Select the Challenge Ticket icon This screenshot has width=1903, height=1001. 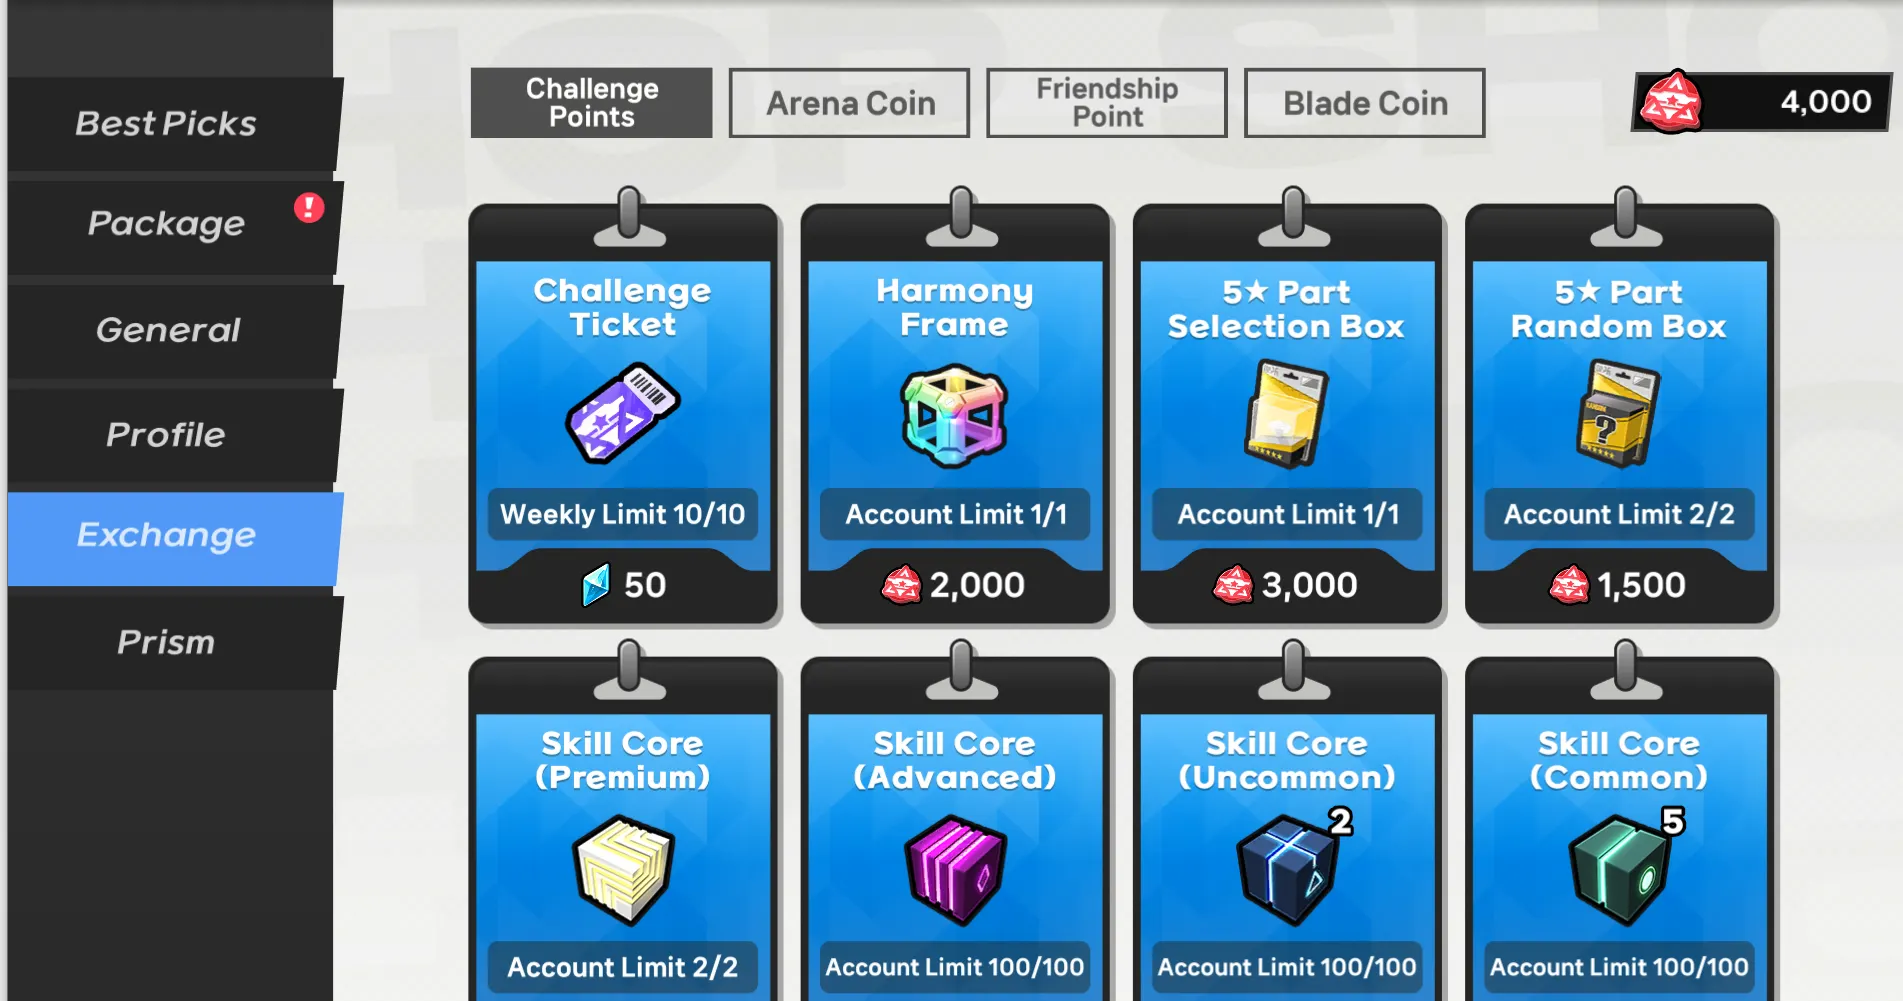622,412
